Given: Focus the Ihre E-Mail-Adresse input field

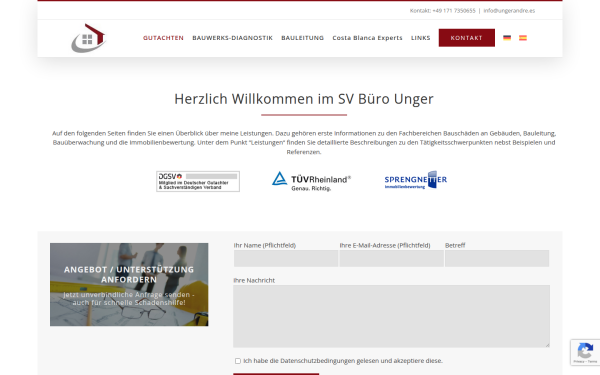Looking at the screenshot, I should [x=391, y=258].
